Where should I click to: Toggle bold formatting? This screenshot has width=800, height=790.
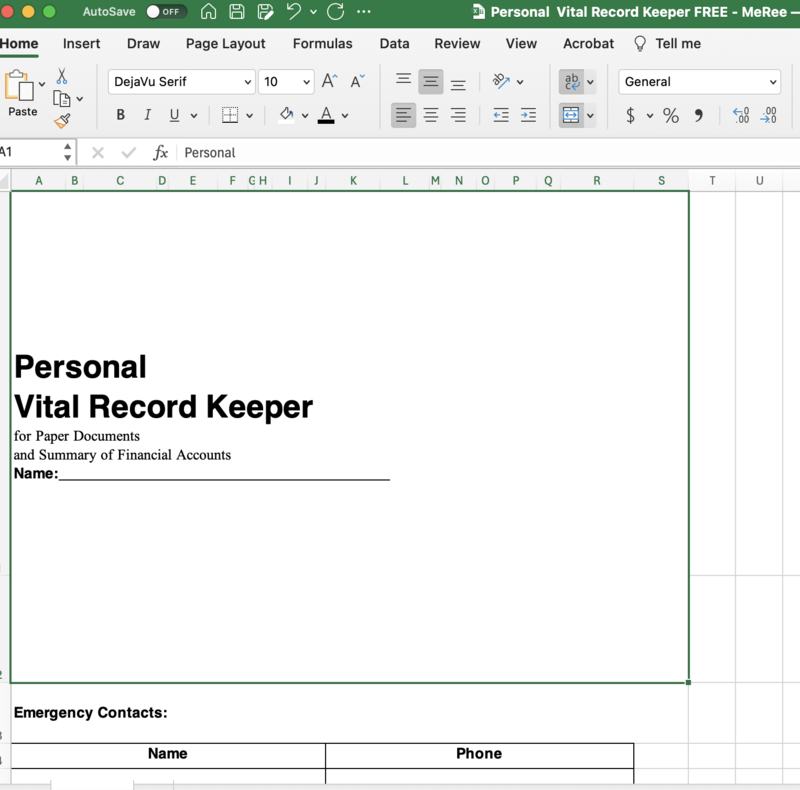tap(120, 115)
